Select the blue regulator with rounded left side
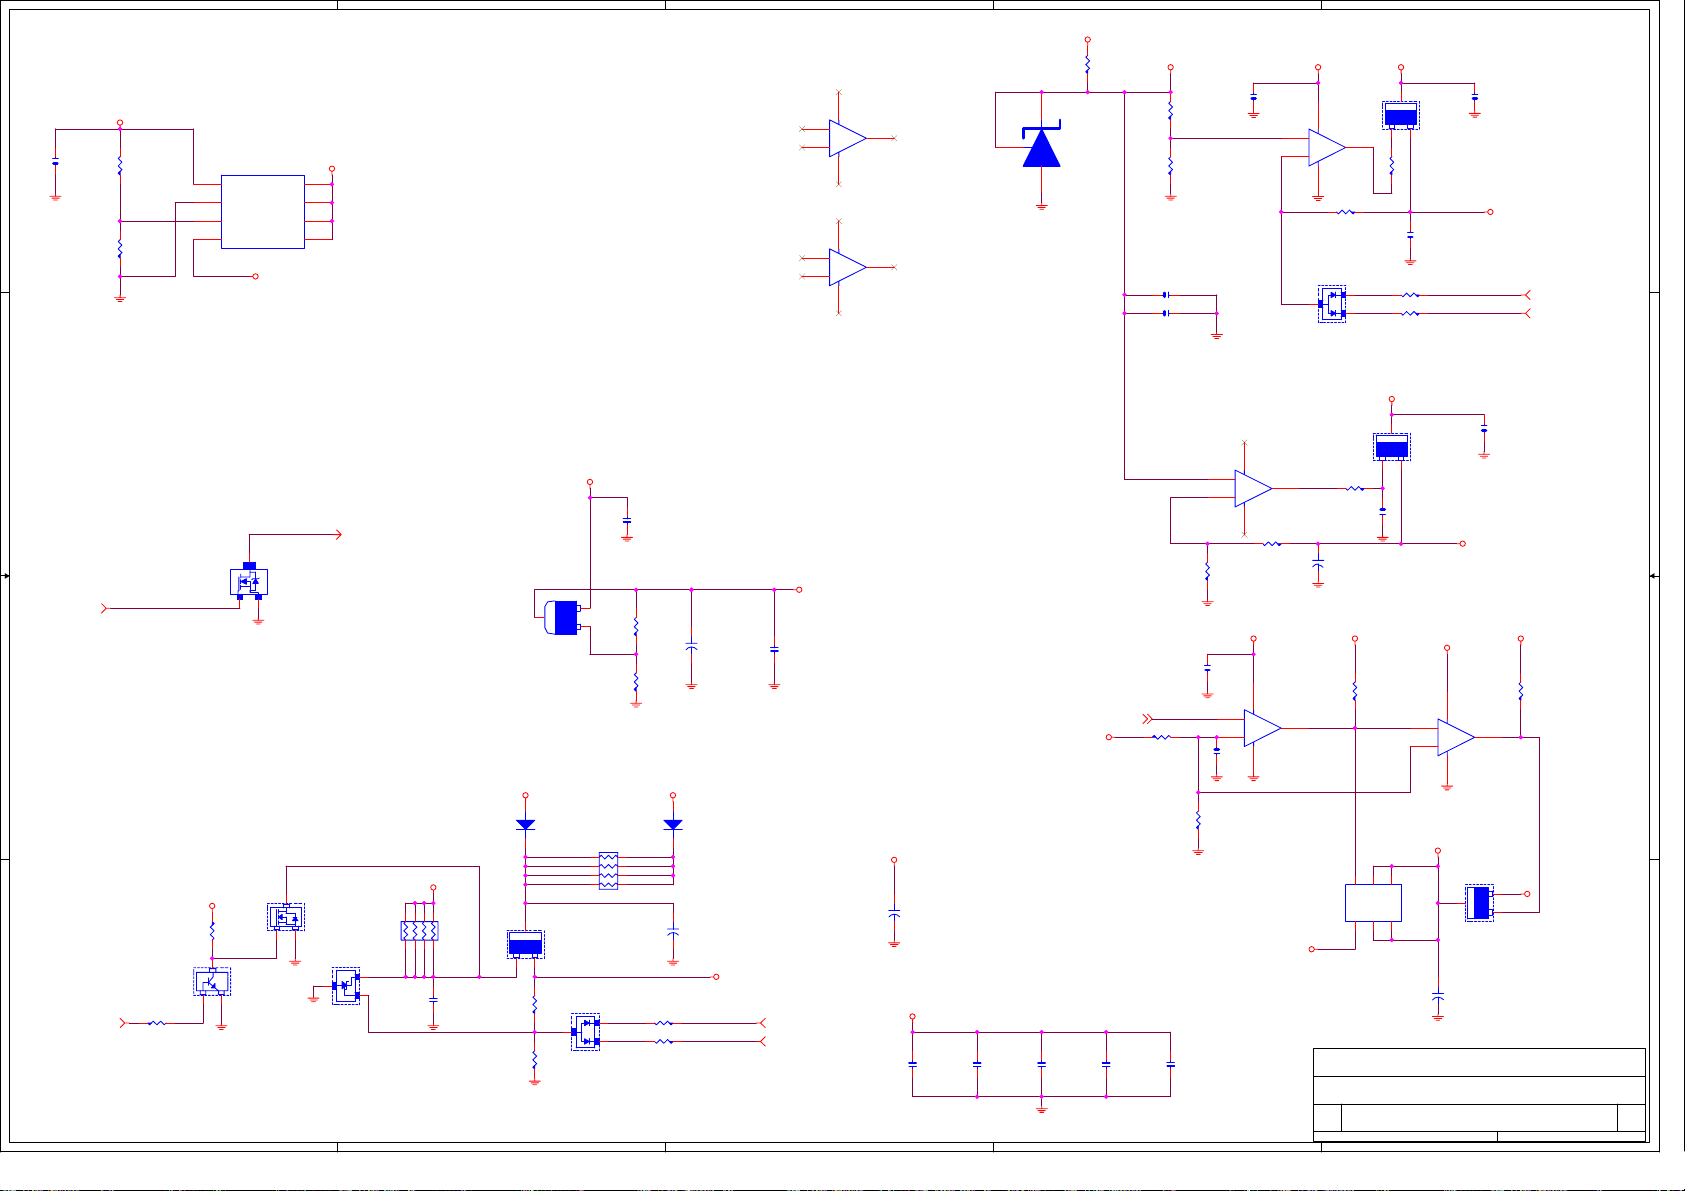Image resolution: width=1685 pixels, height=1191 pixels. click(x=563, y=617)
